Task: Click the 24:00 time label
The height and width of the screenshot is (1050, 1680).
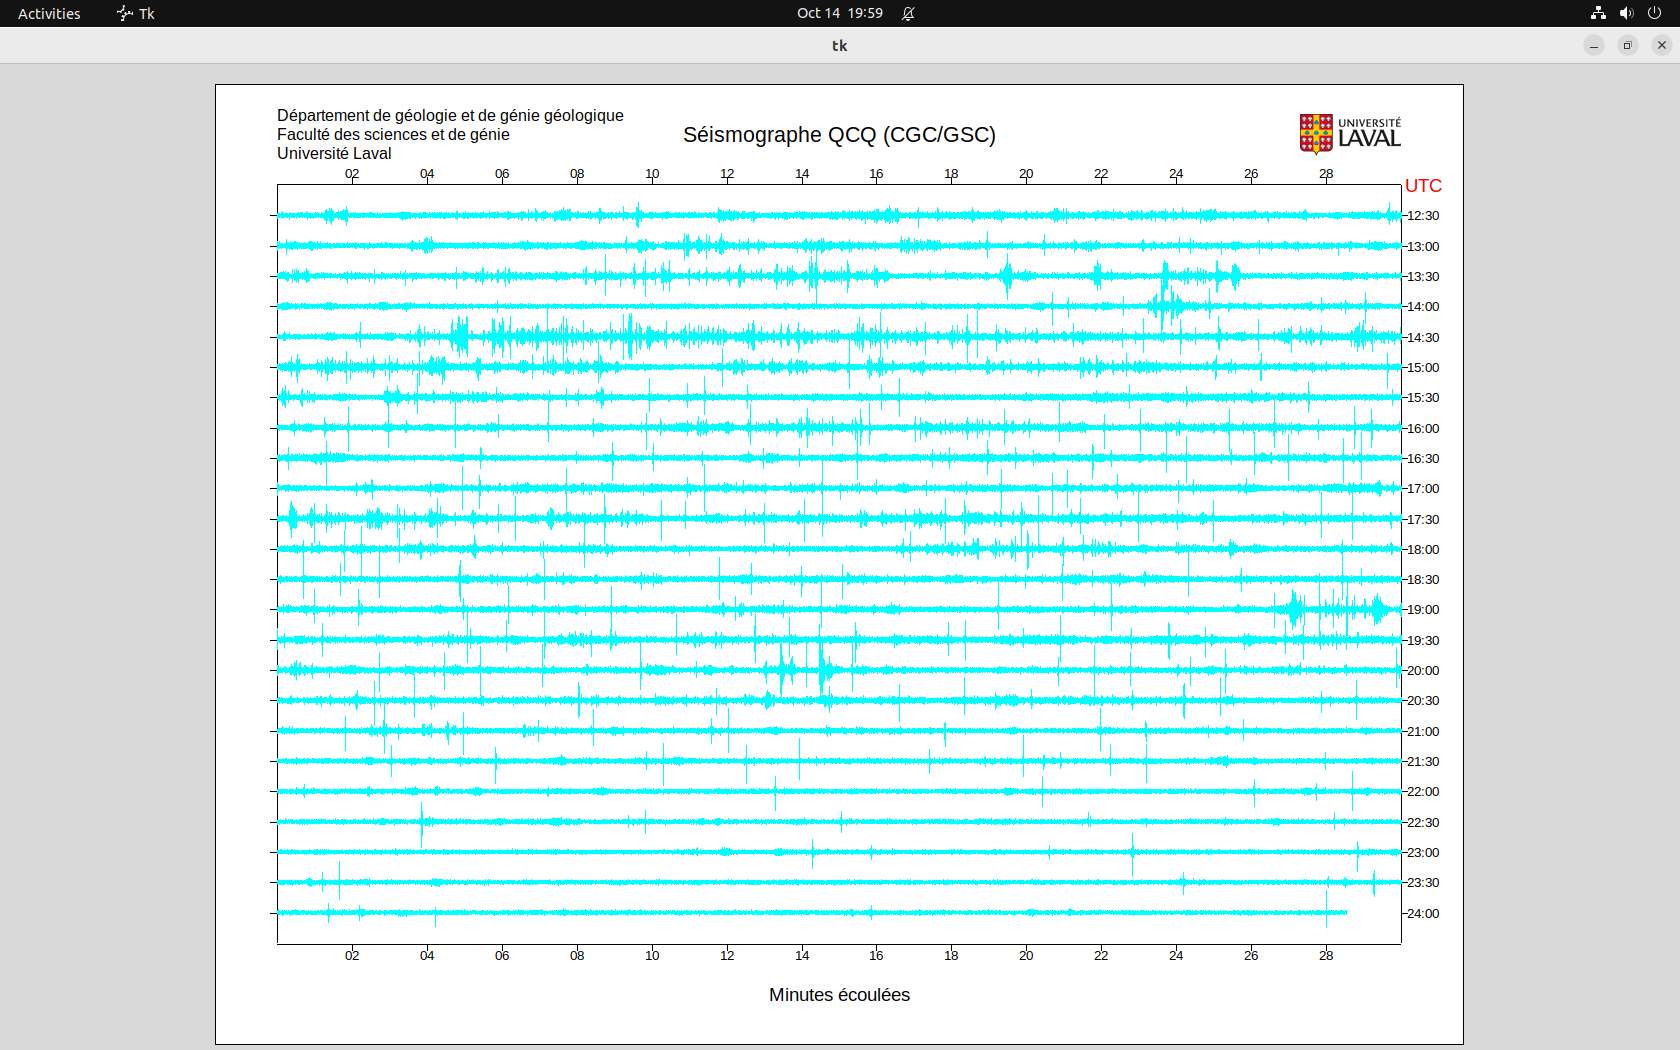Action: 1423,914
